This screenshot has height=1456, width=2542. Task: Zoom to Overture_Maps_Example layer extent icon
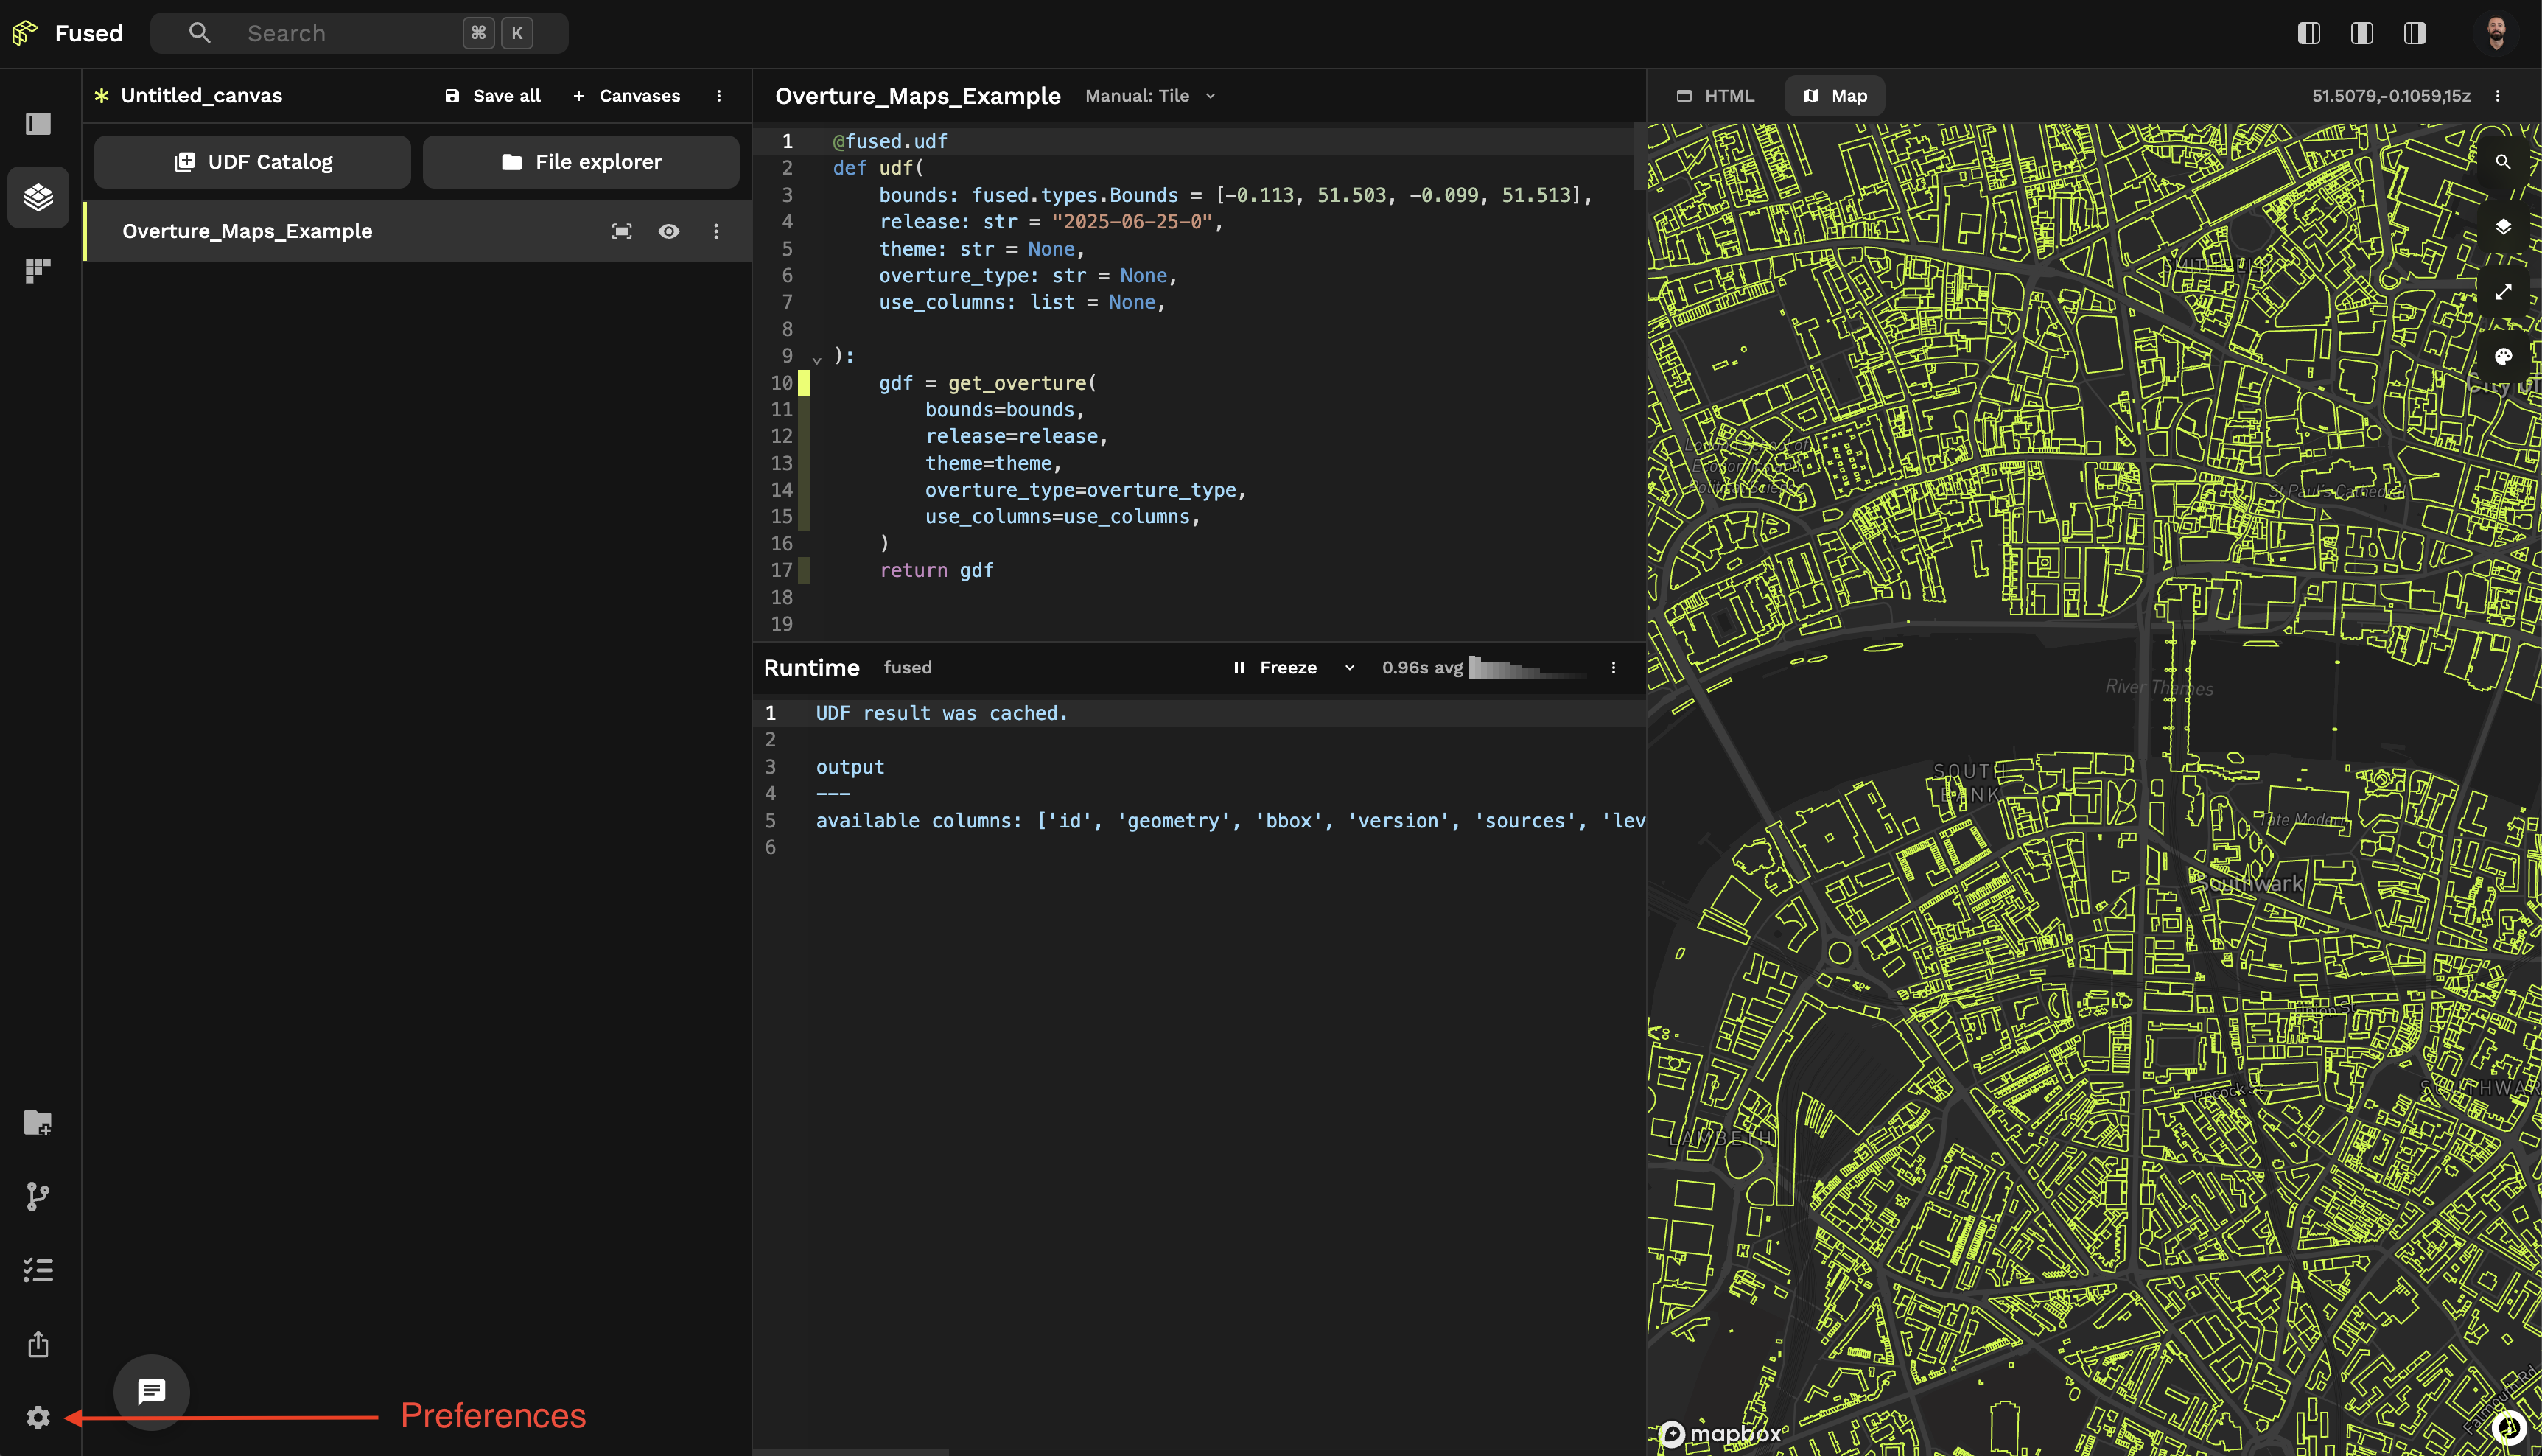tap(621, 231)
